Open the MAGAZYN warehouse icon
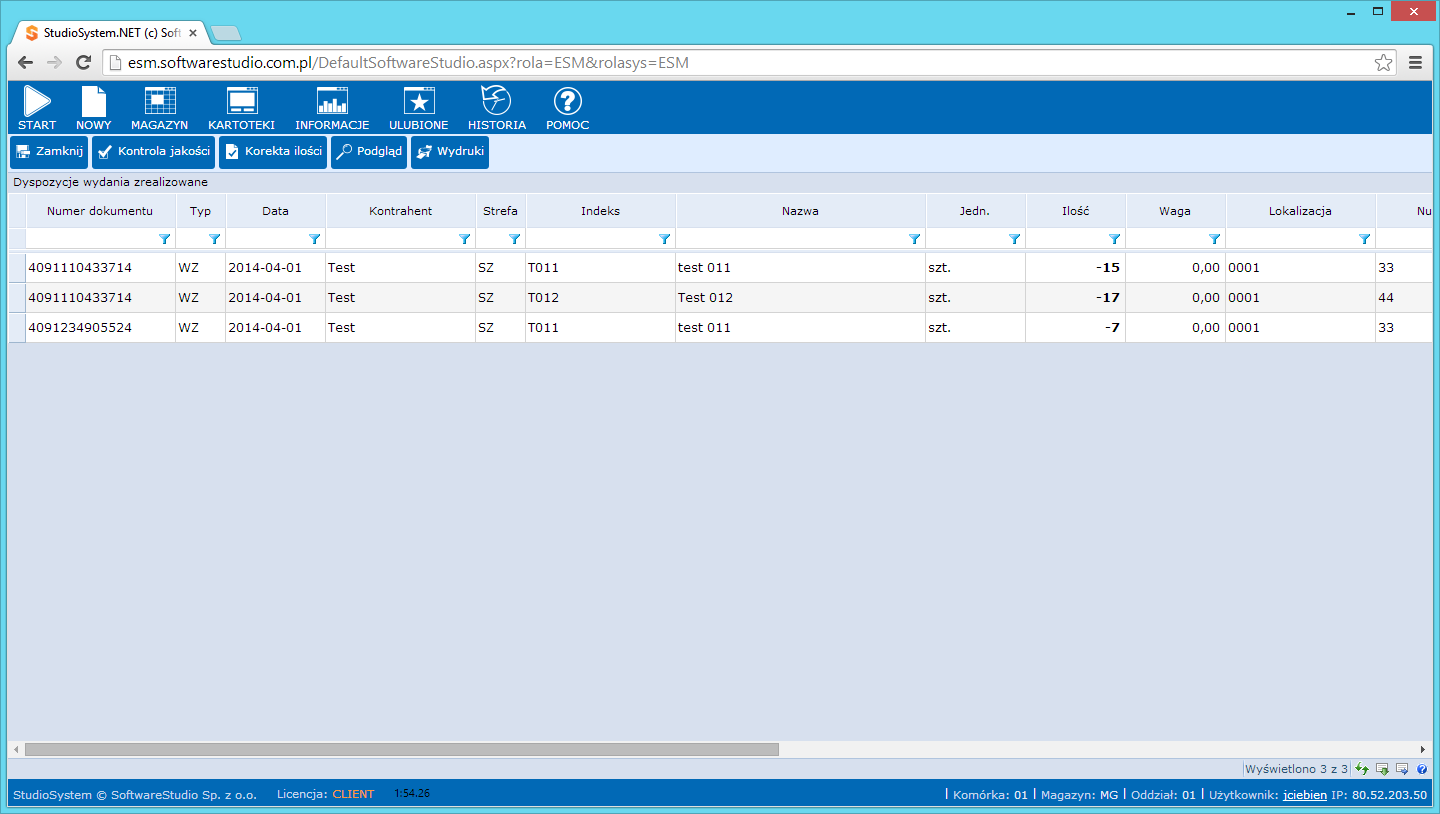This screenshot has height=814, width=1440. [x=159, y=108]
